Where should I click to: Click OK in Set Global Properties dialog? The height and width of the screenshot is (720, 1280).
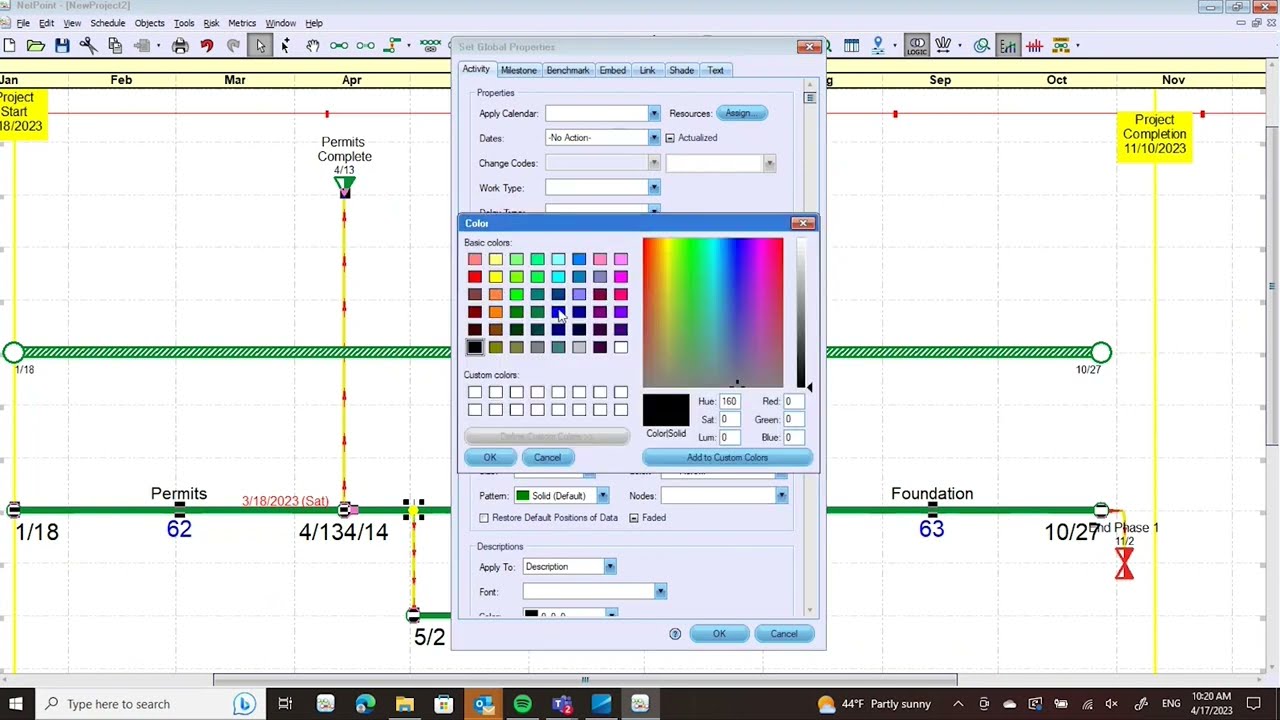click(719, 634)
